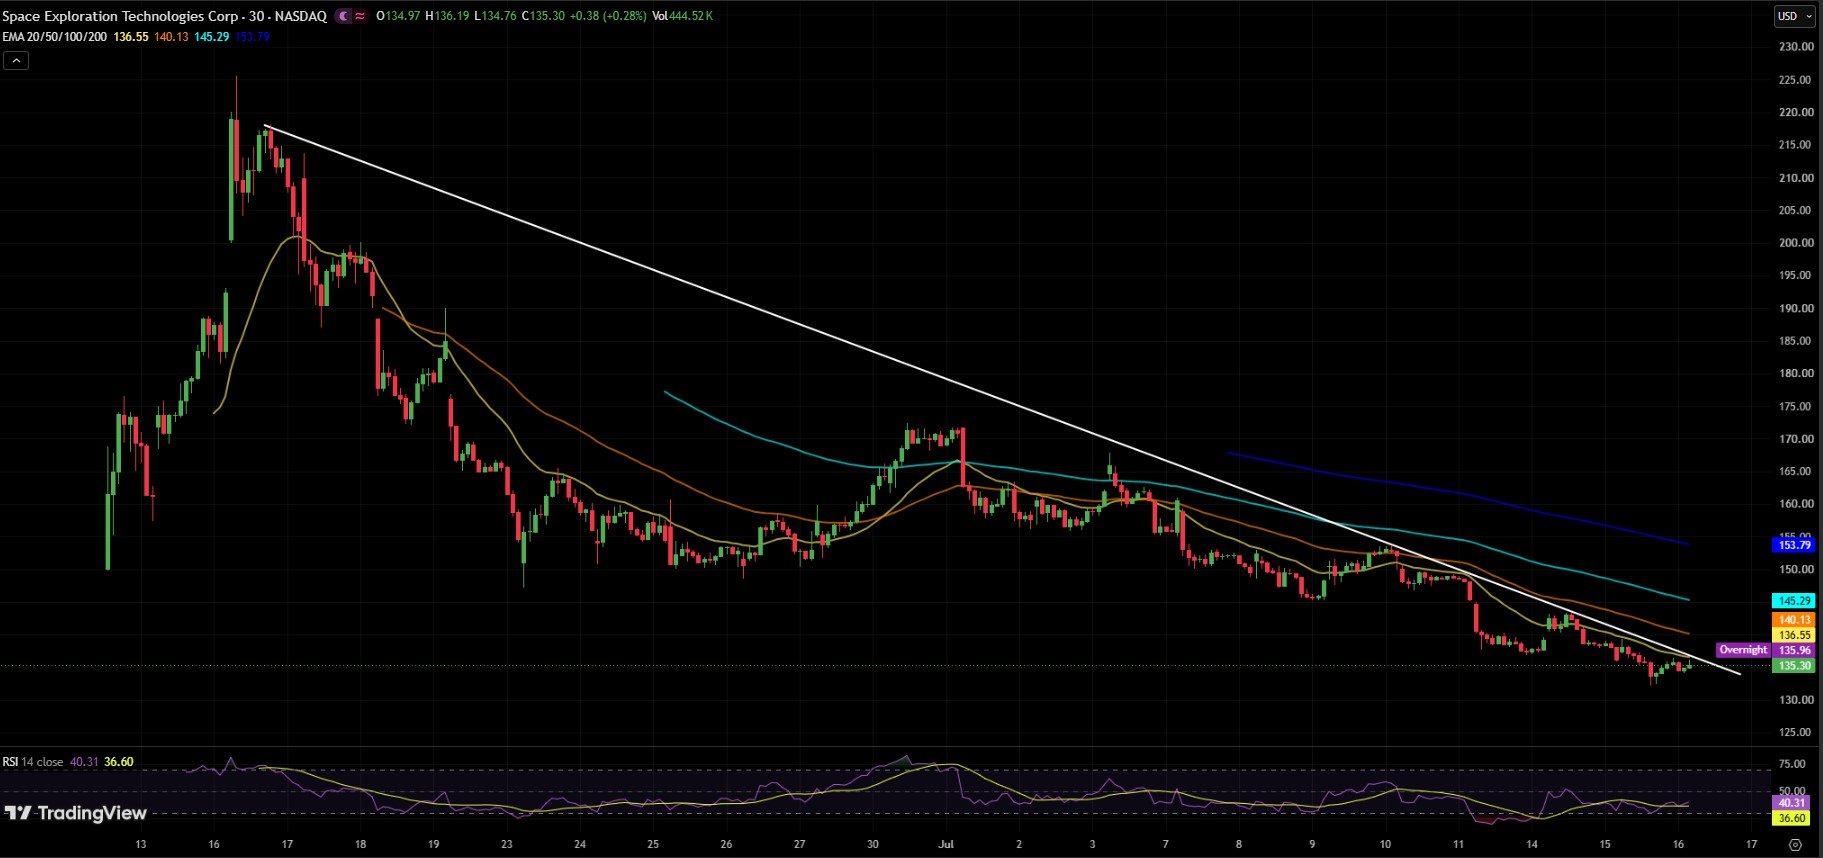1823x858 pixels.
Task: Click the 75.00 RSI axis label
Action: coord(1792,764)
